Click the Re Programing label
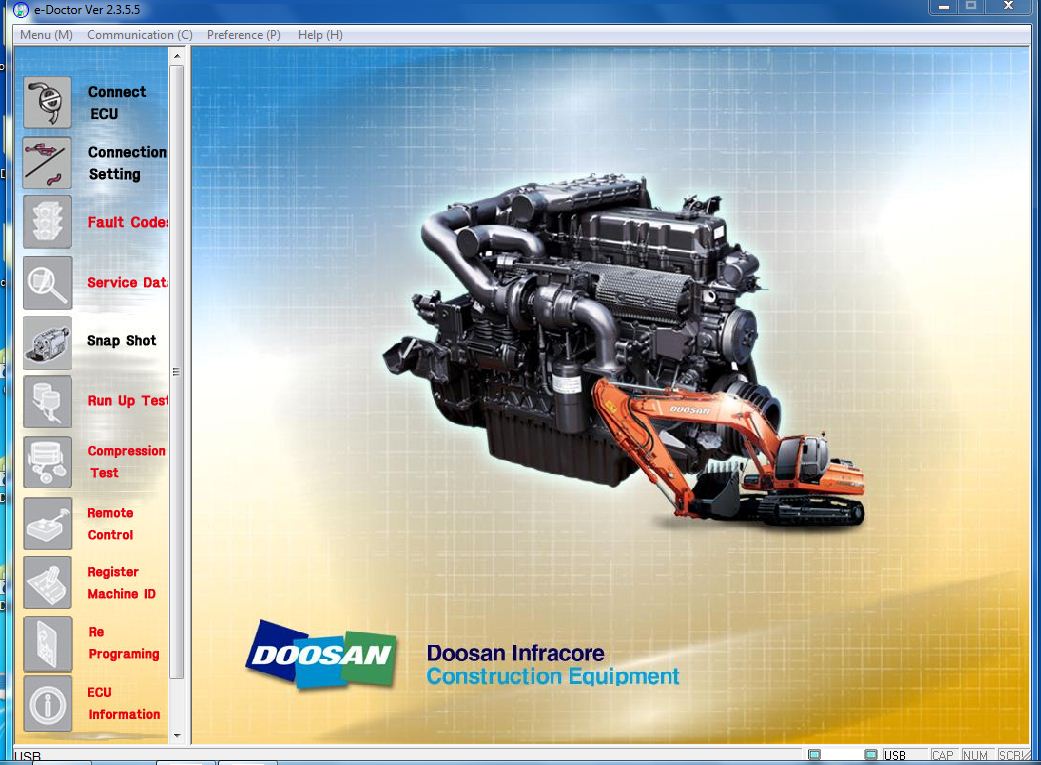The width and height of the screenshot is (1041, 765). [123, 643]
